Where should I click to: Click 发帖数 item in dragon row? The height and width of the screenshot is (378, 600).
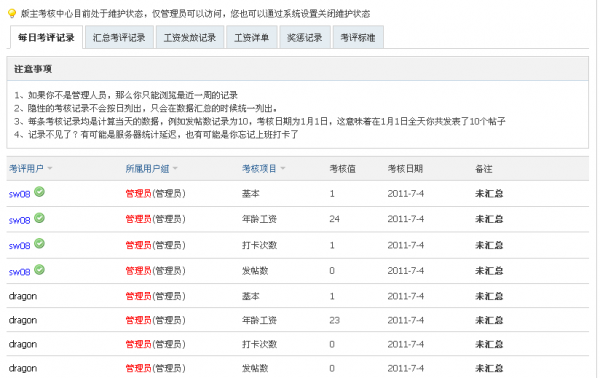click(x=255, y=368)
